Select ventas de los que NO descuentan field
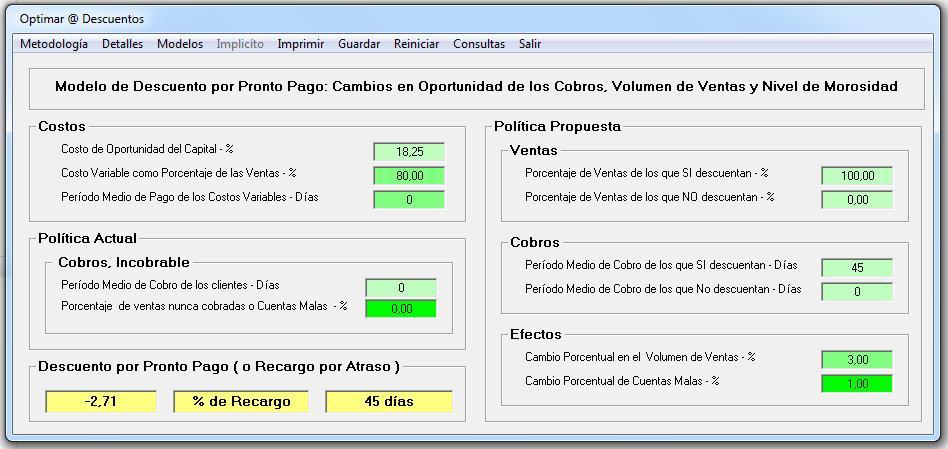Viewport: 948px width, 449px height. 857,199
